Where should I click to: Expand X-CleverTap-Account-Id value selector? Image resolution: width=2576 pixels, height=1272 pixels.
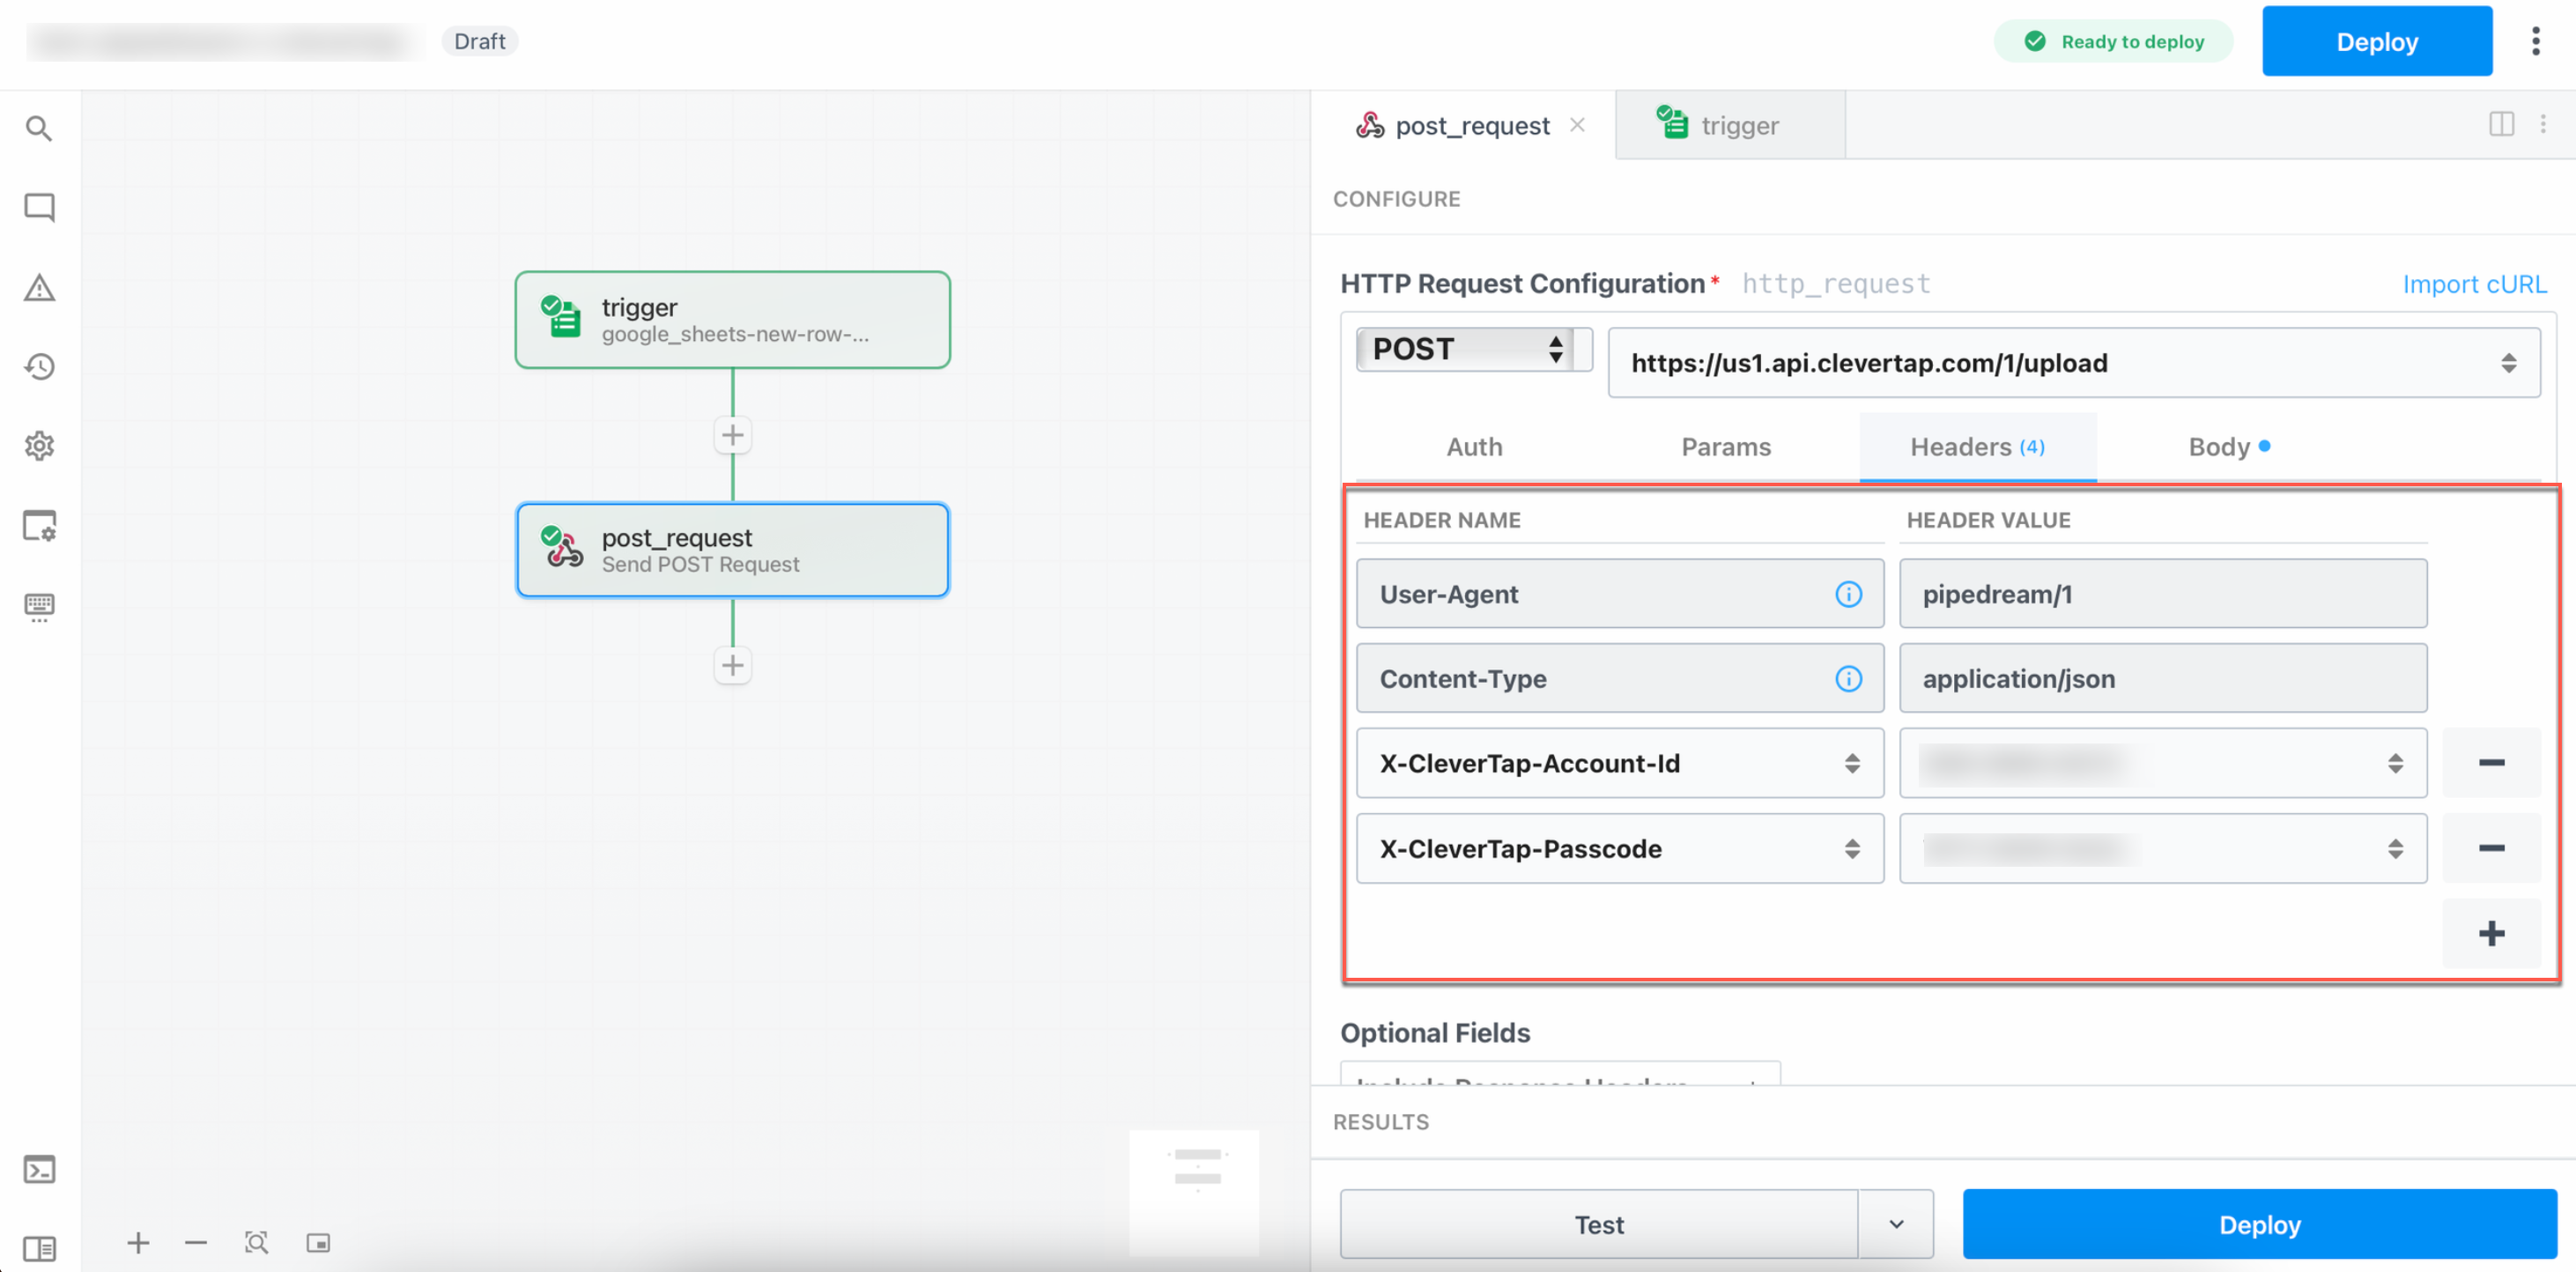point(2395,763)
